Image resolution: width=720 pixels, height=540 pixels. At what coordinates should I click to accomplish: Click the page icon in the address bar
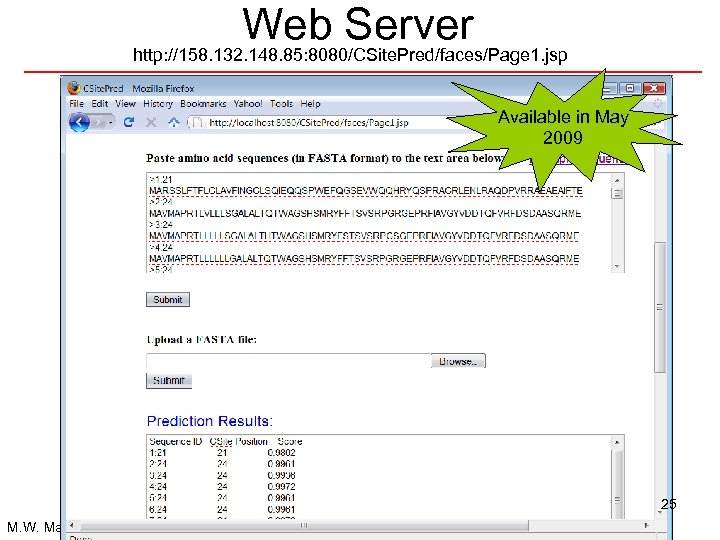click(x=197, y=123)
